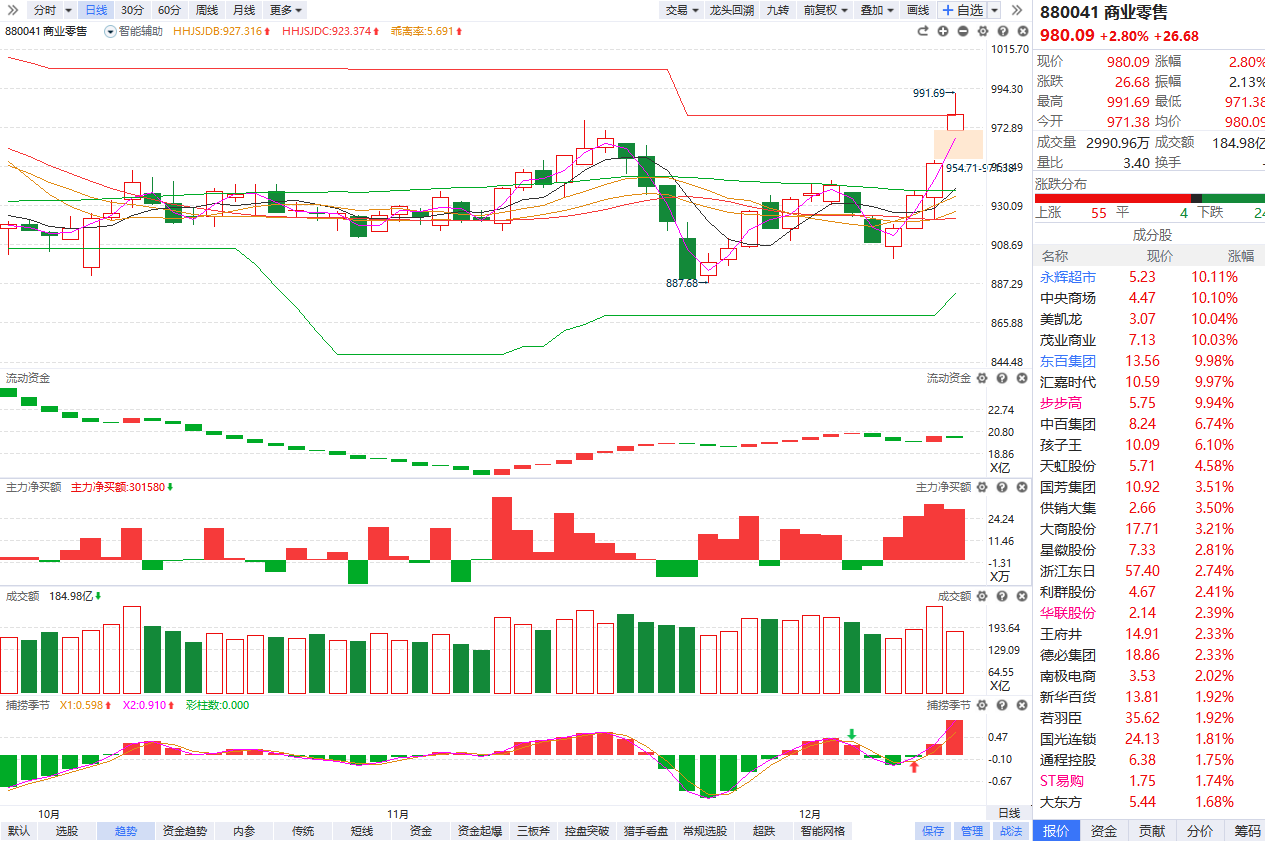Switch chart period to 周线
The height and width of the screenshot is (841, 1265).
(x=207, y=10)
